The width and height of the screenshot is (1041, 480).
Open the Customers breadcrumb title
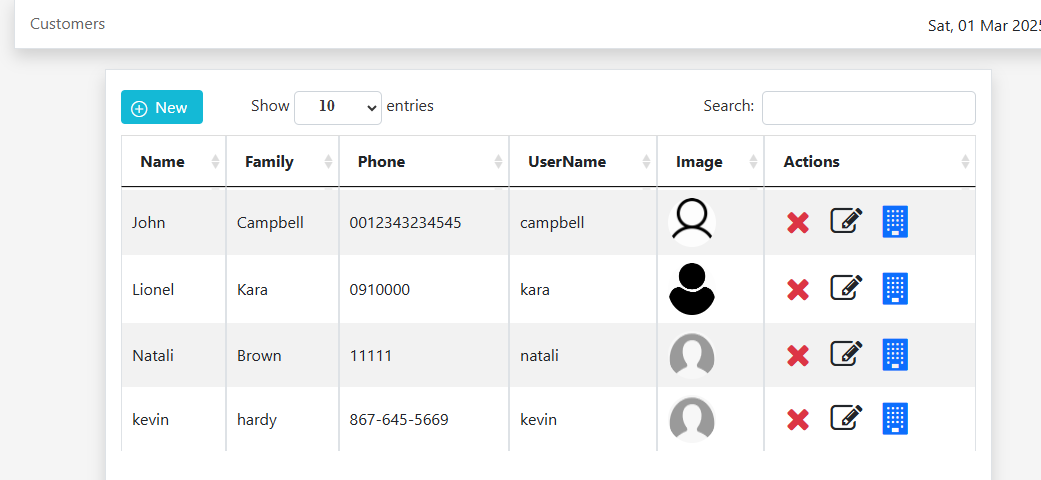tap(67, 24)
